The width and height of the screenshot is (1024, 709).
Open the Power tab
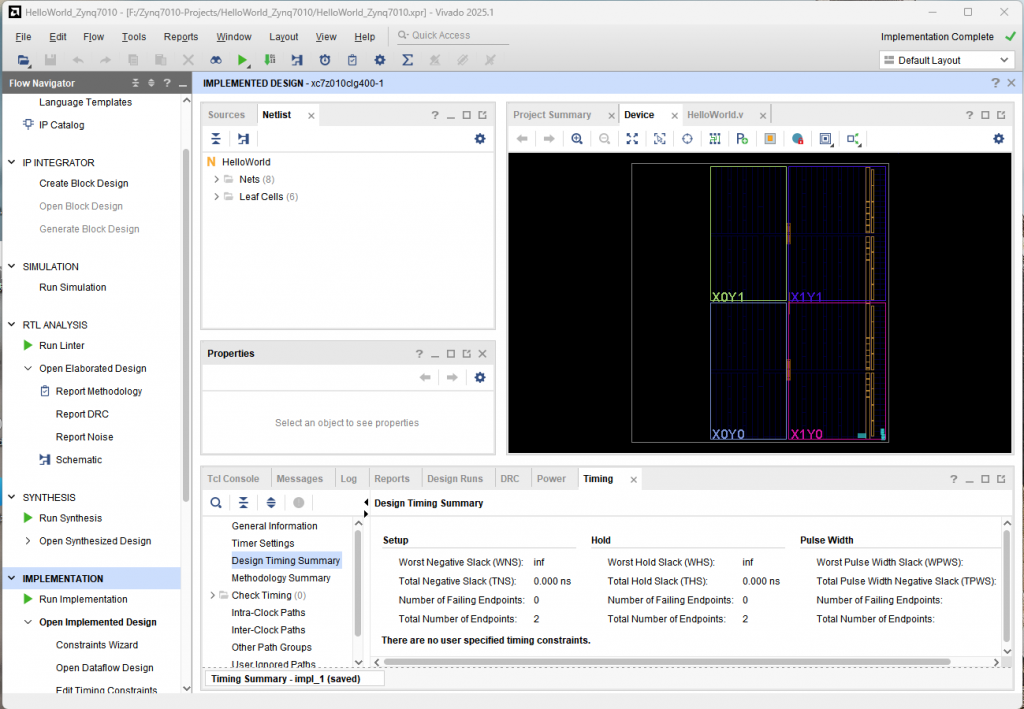click(x=551, y=479)
